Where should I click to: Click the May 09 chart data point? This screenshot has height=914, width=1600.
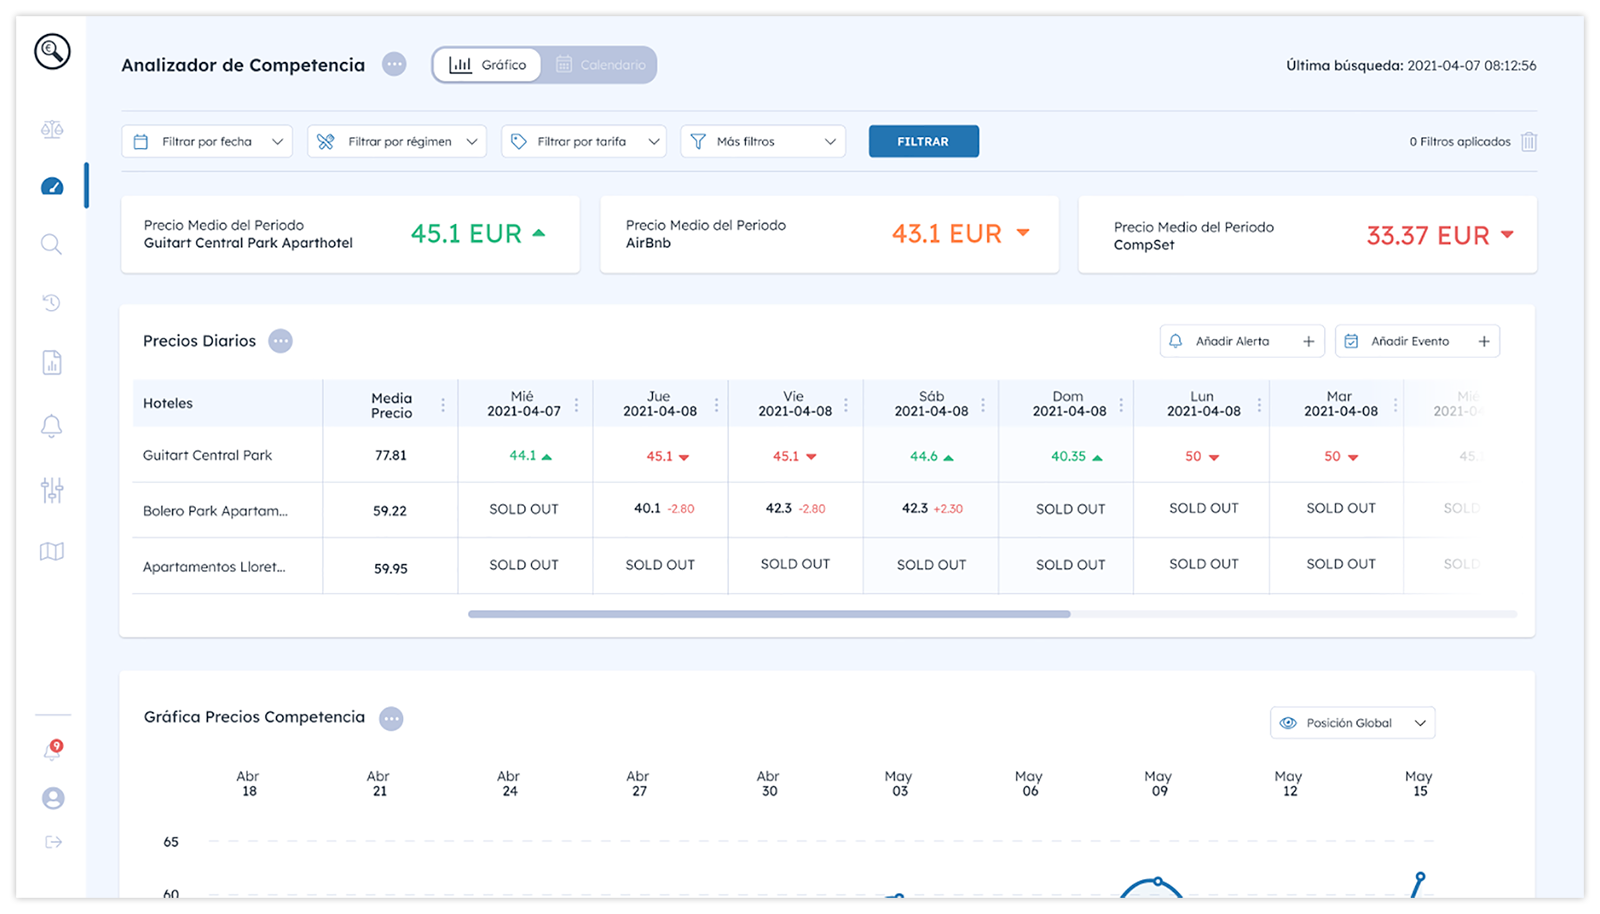click(1157, 882)
